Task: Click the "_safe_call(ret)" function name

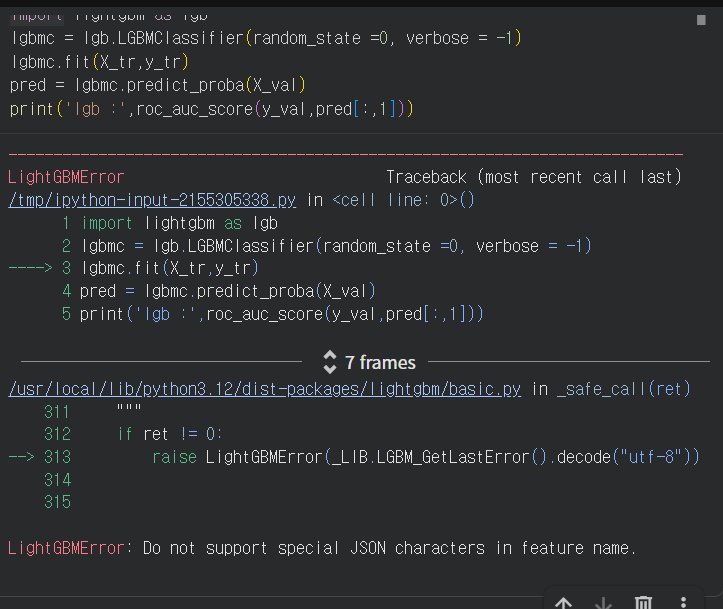Action: (x=624, y=389)
